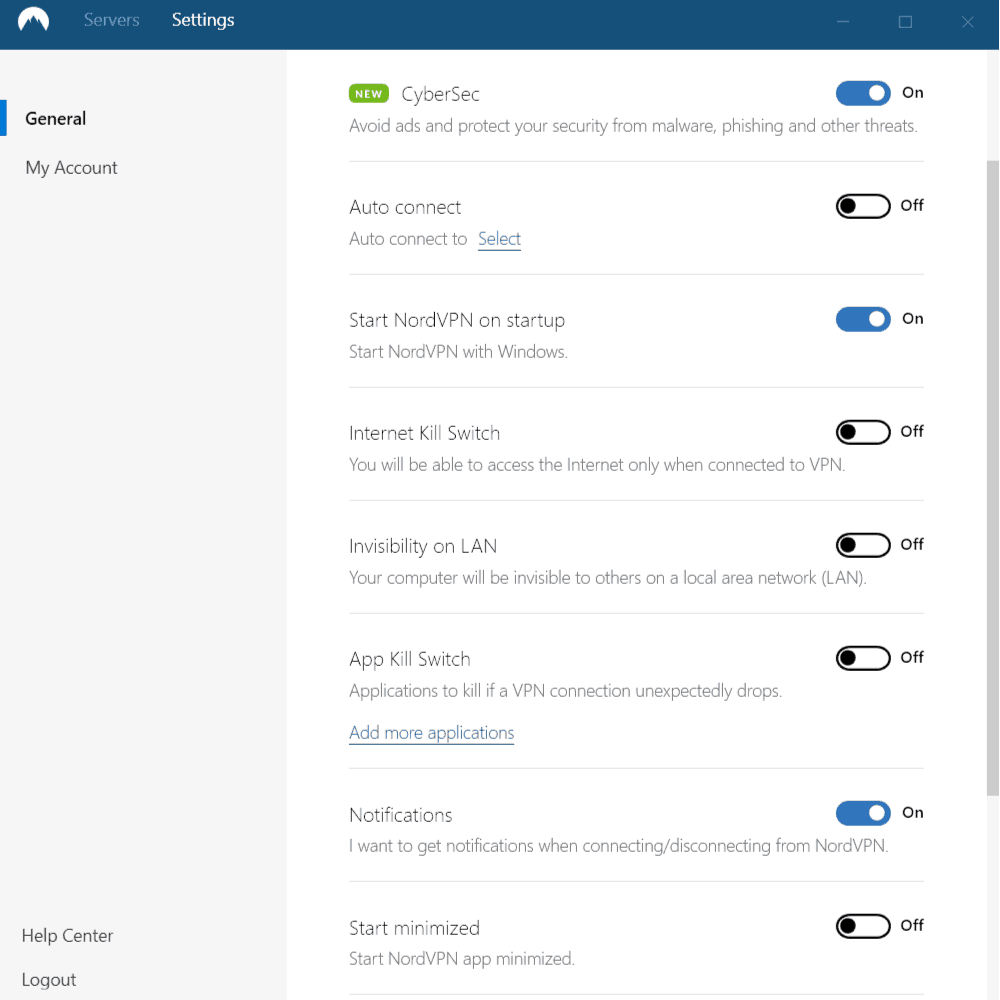Click the Invisibility on LAN heading
This screenshot has height=1000, width=1000.
(x=423, y=546)
